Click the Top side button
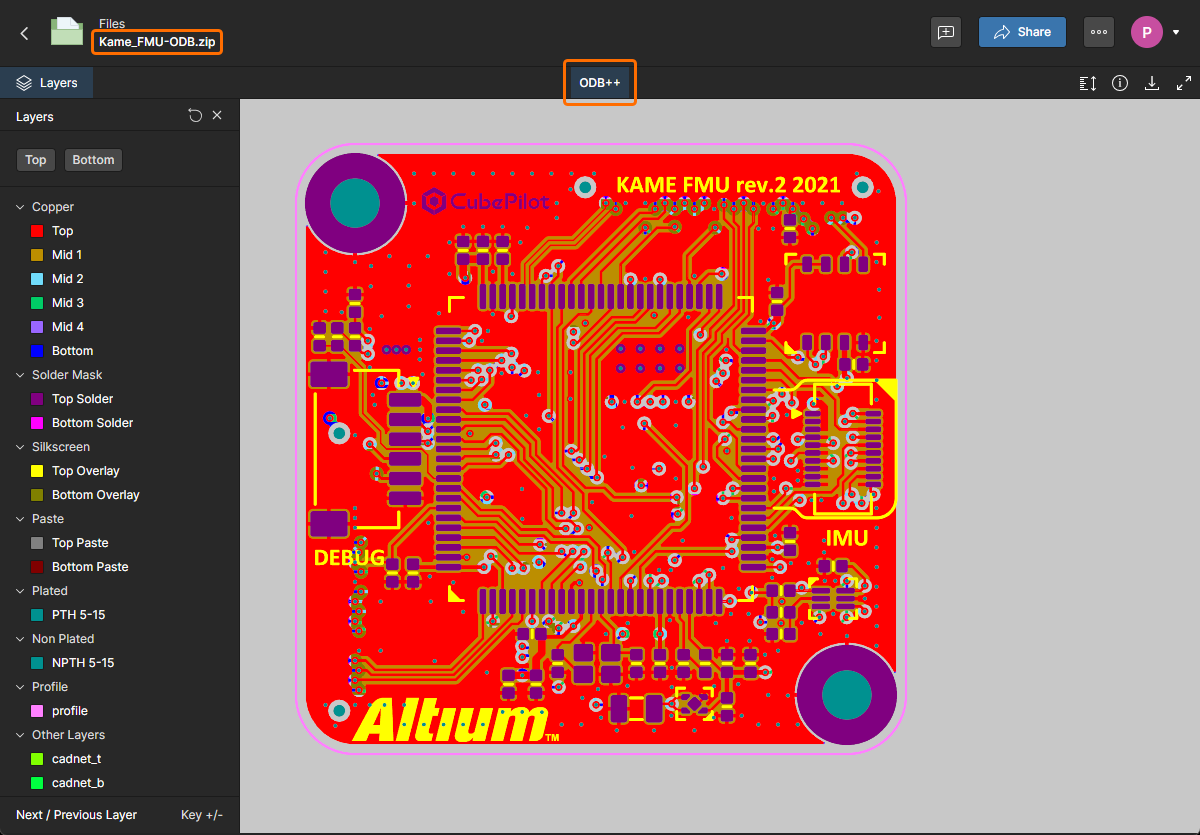Viewport: 1200px width, 835px height. click(36, 160)
